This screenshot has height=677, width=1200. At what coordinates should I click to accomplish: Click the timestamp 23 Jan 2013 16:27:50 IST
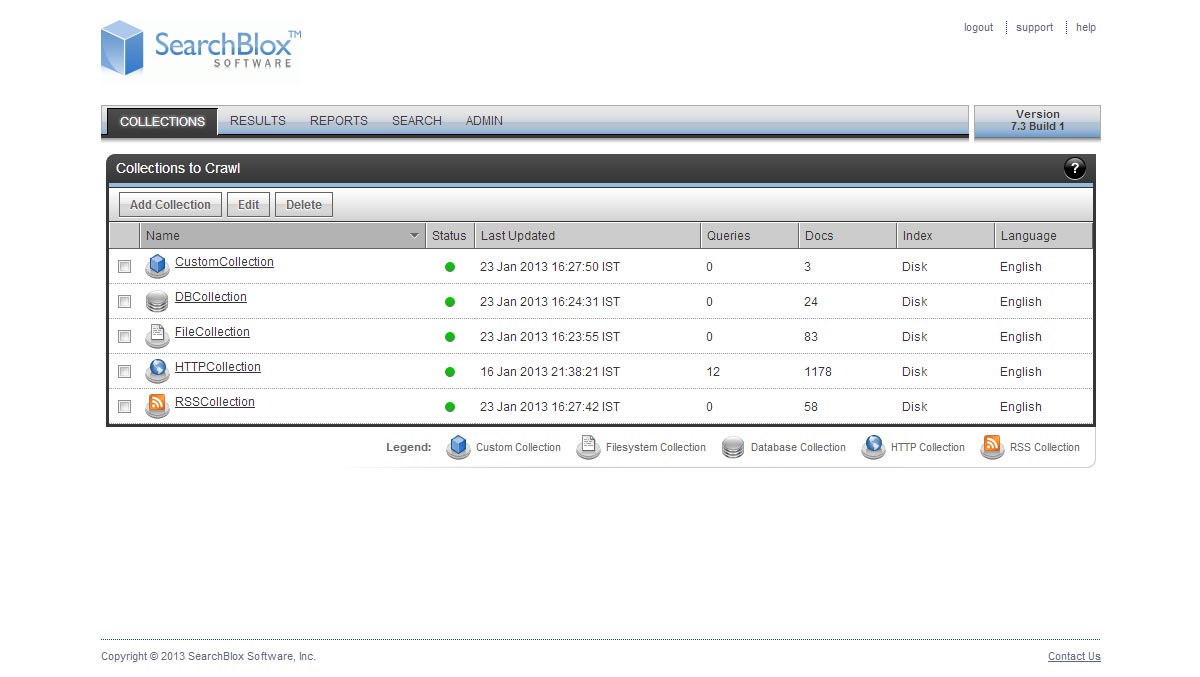(550, 267)
